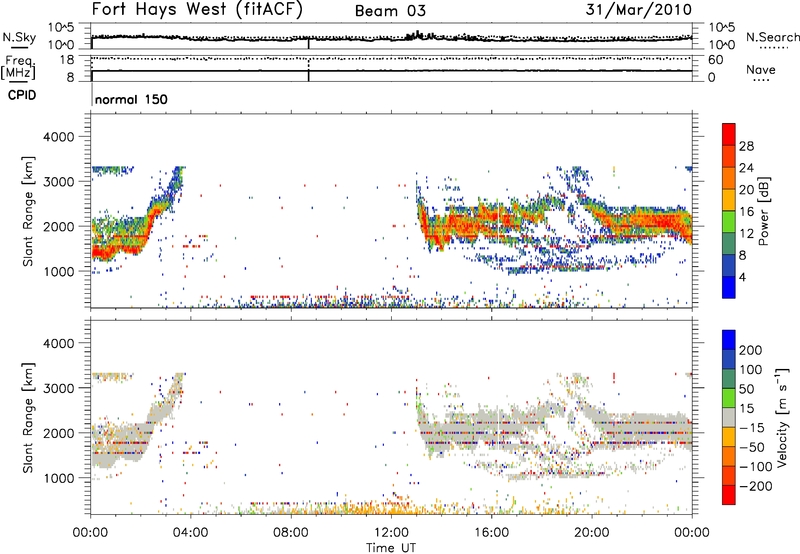This screenshot has width=800, height=554.
Task: Click the 'Slant Range [km]' label of power panel
Action: click(x=28, y=211)
